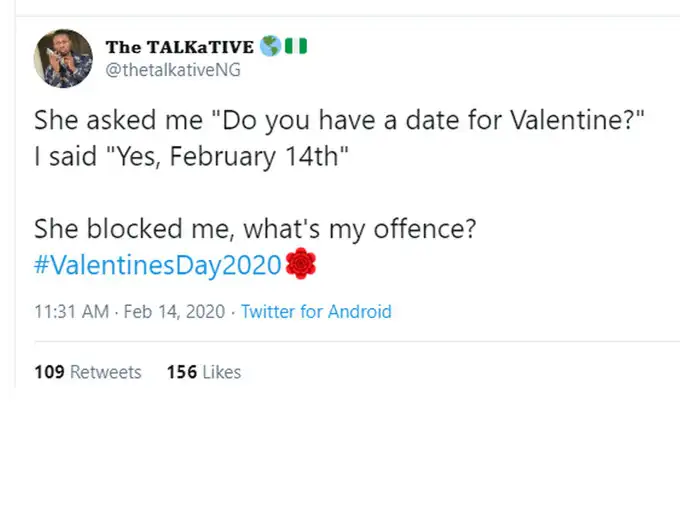Click the "She blocked me" sentence
Image resolution: width=680 pixels, height=510 pixels.
click(254, 229)
